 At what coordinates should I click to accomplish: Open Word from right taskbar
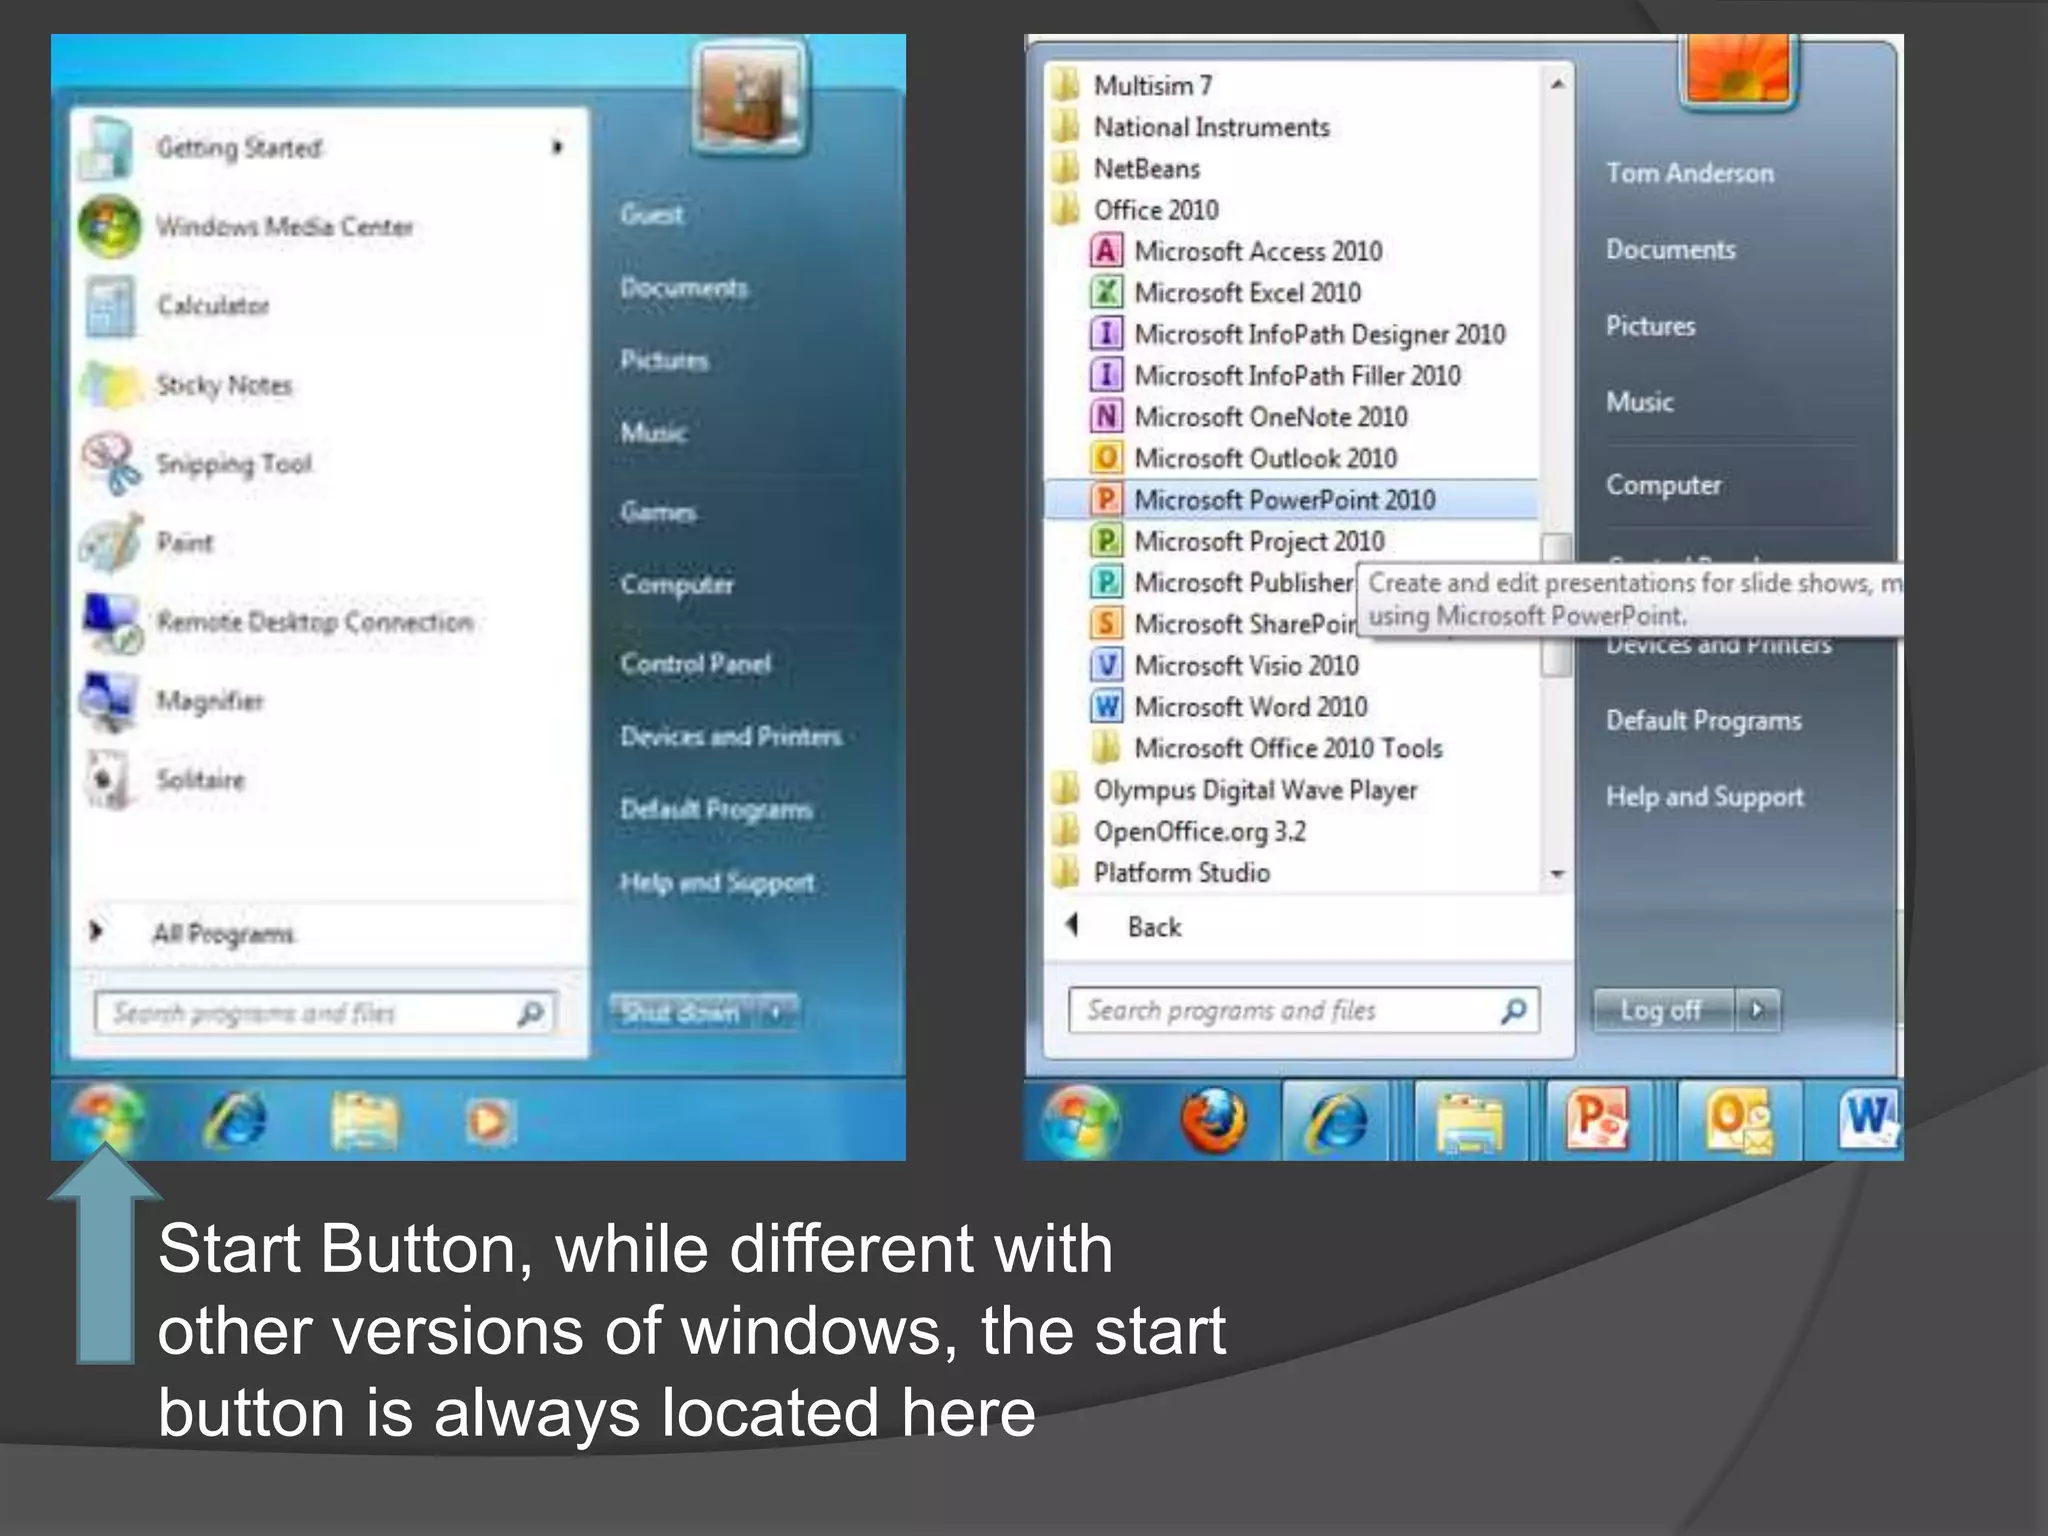click(x=1868, y=1120)
